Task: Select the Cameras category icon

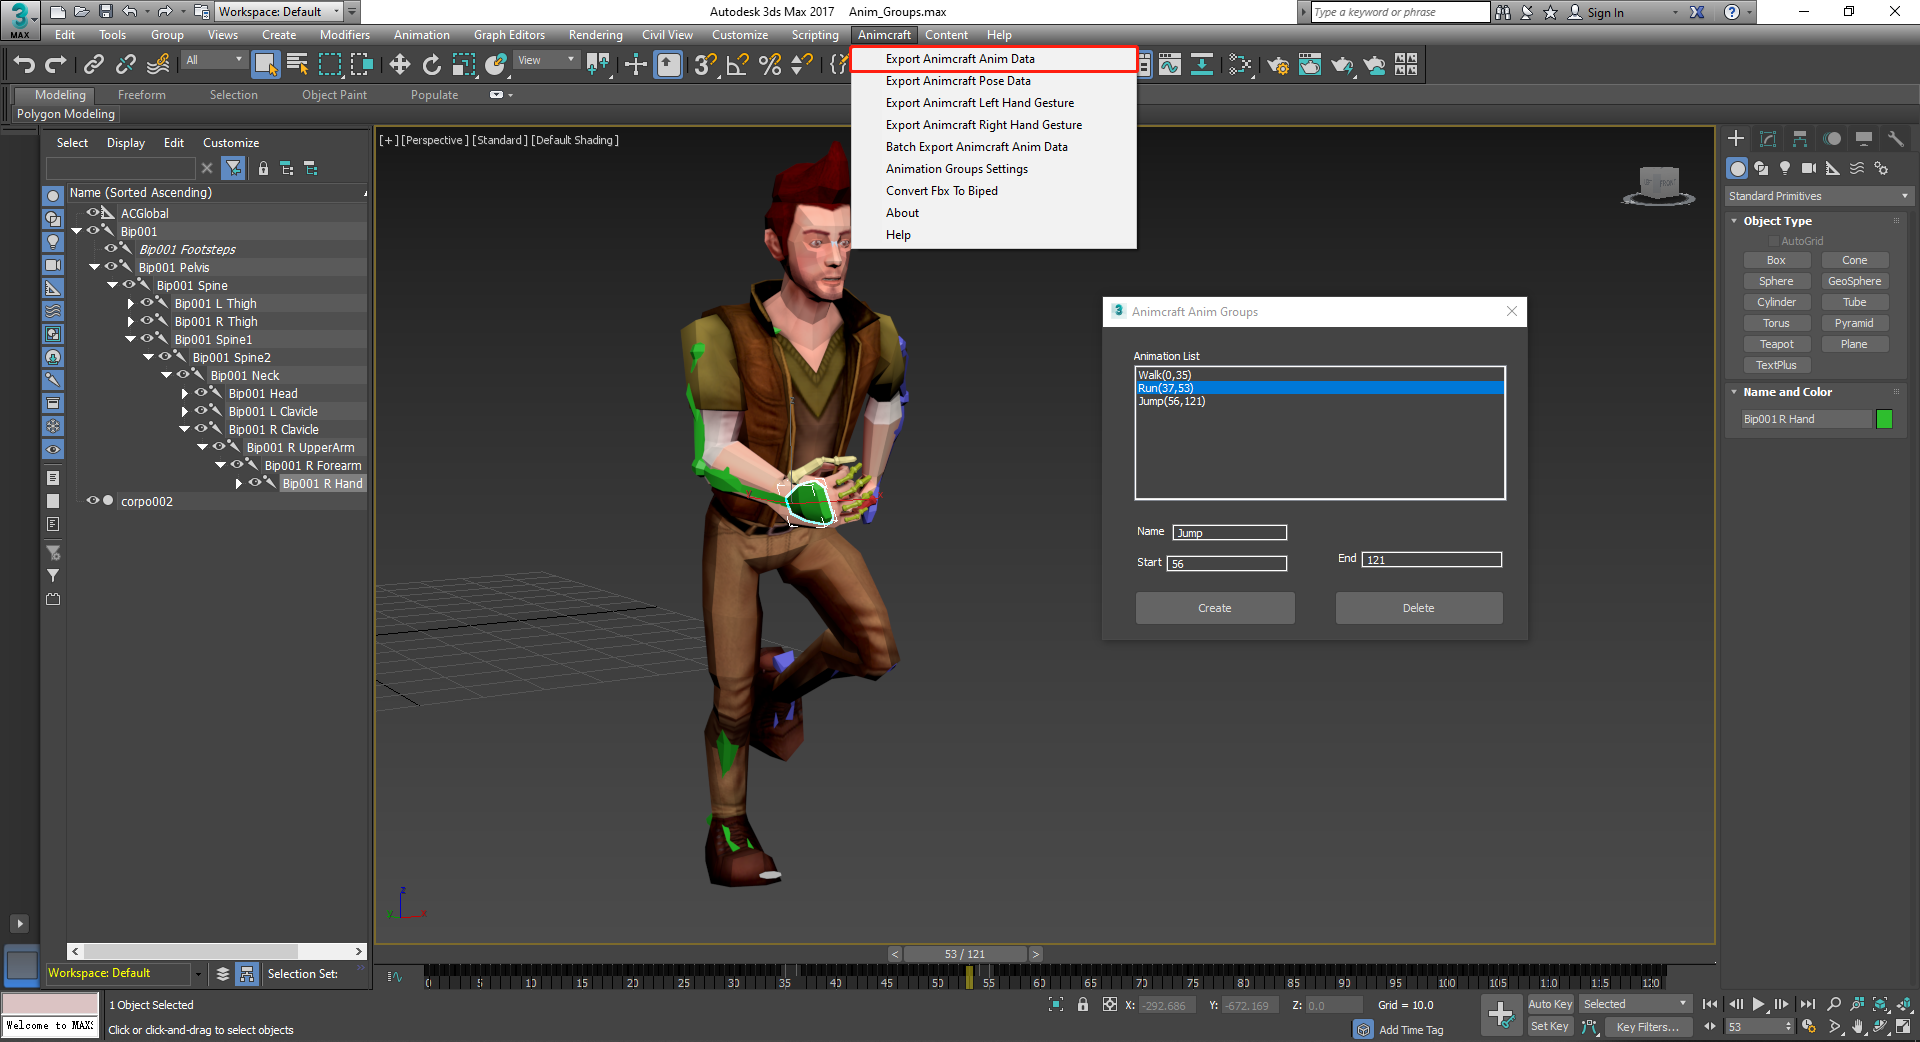Action: pos(1809,168)
